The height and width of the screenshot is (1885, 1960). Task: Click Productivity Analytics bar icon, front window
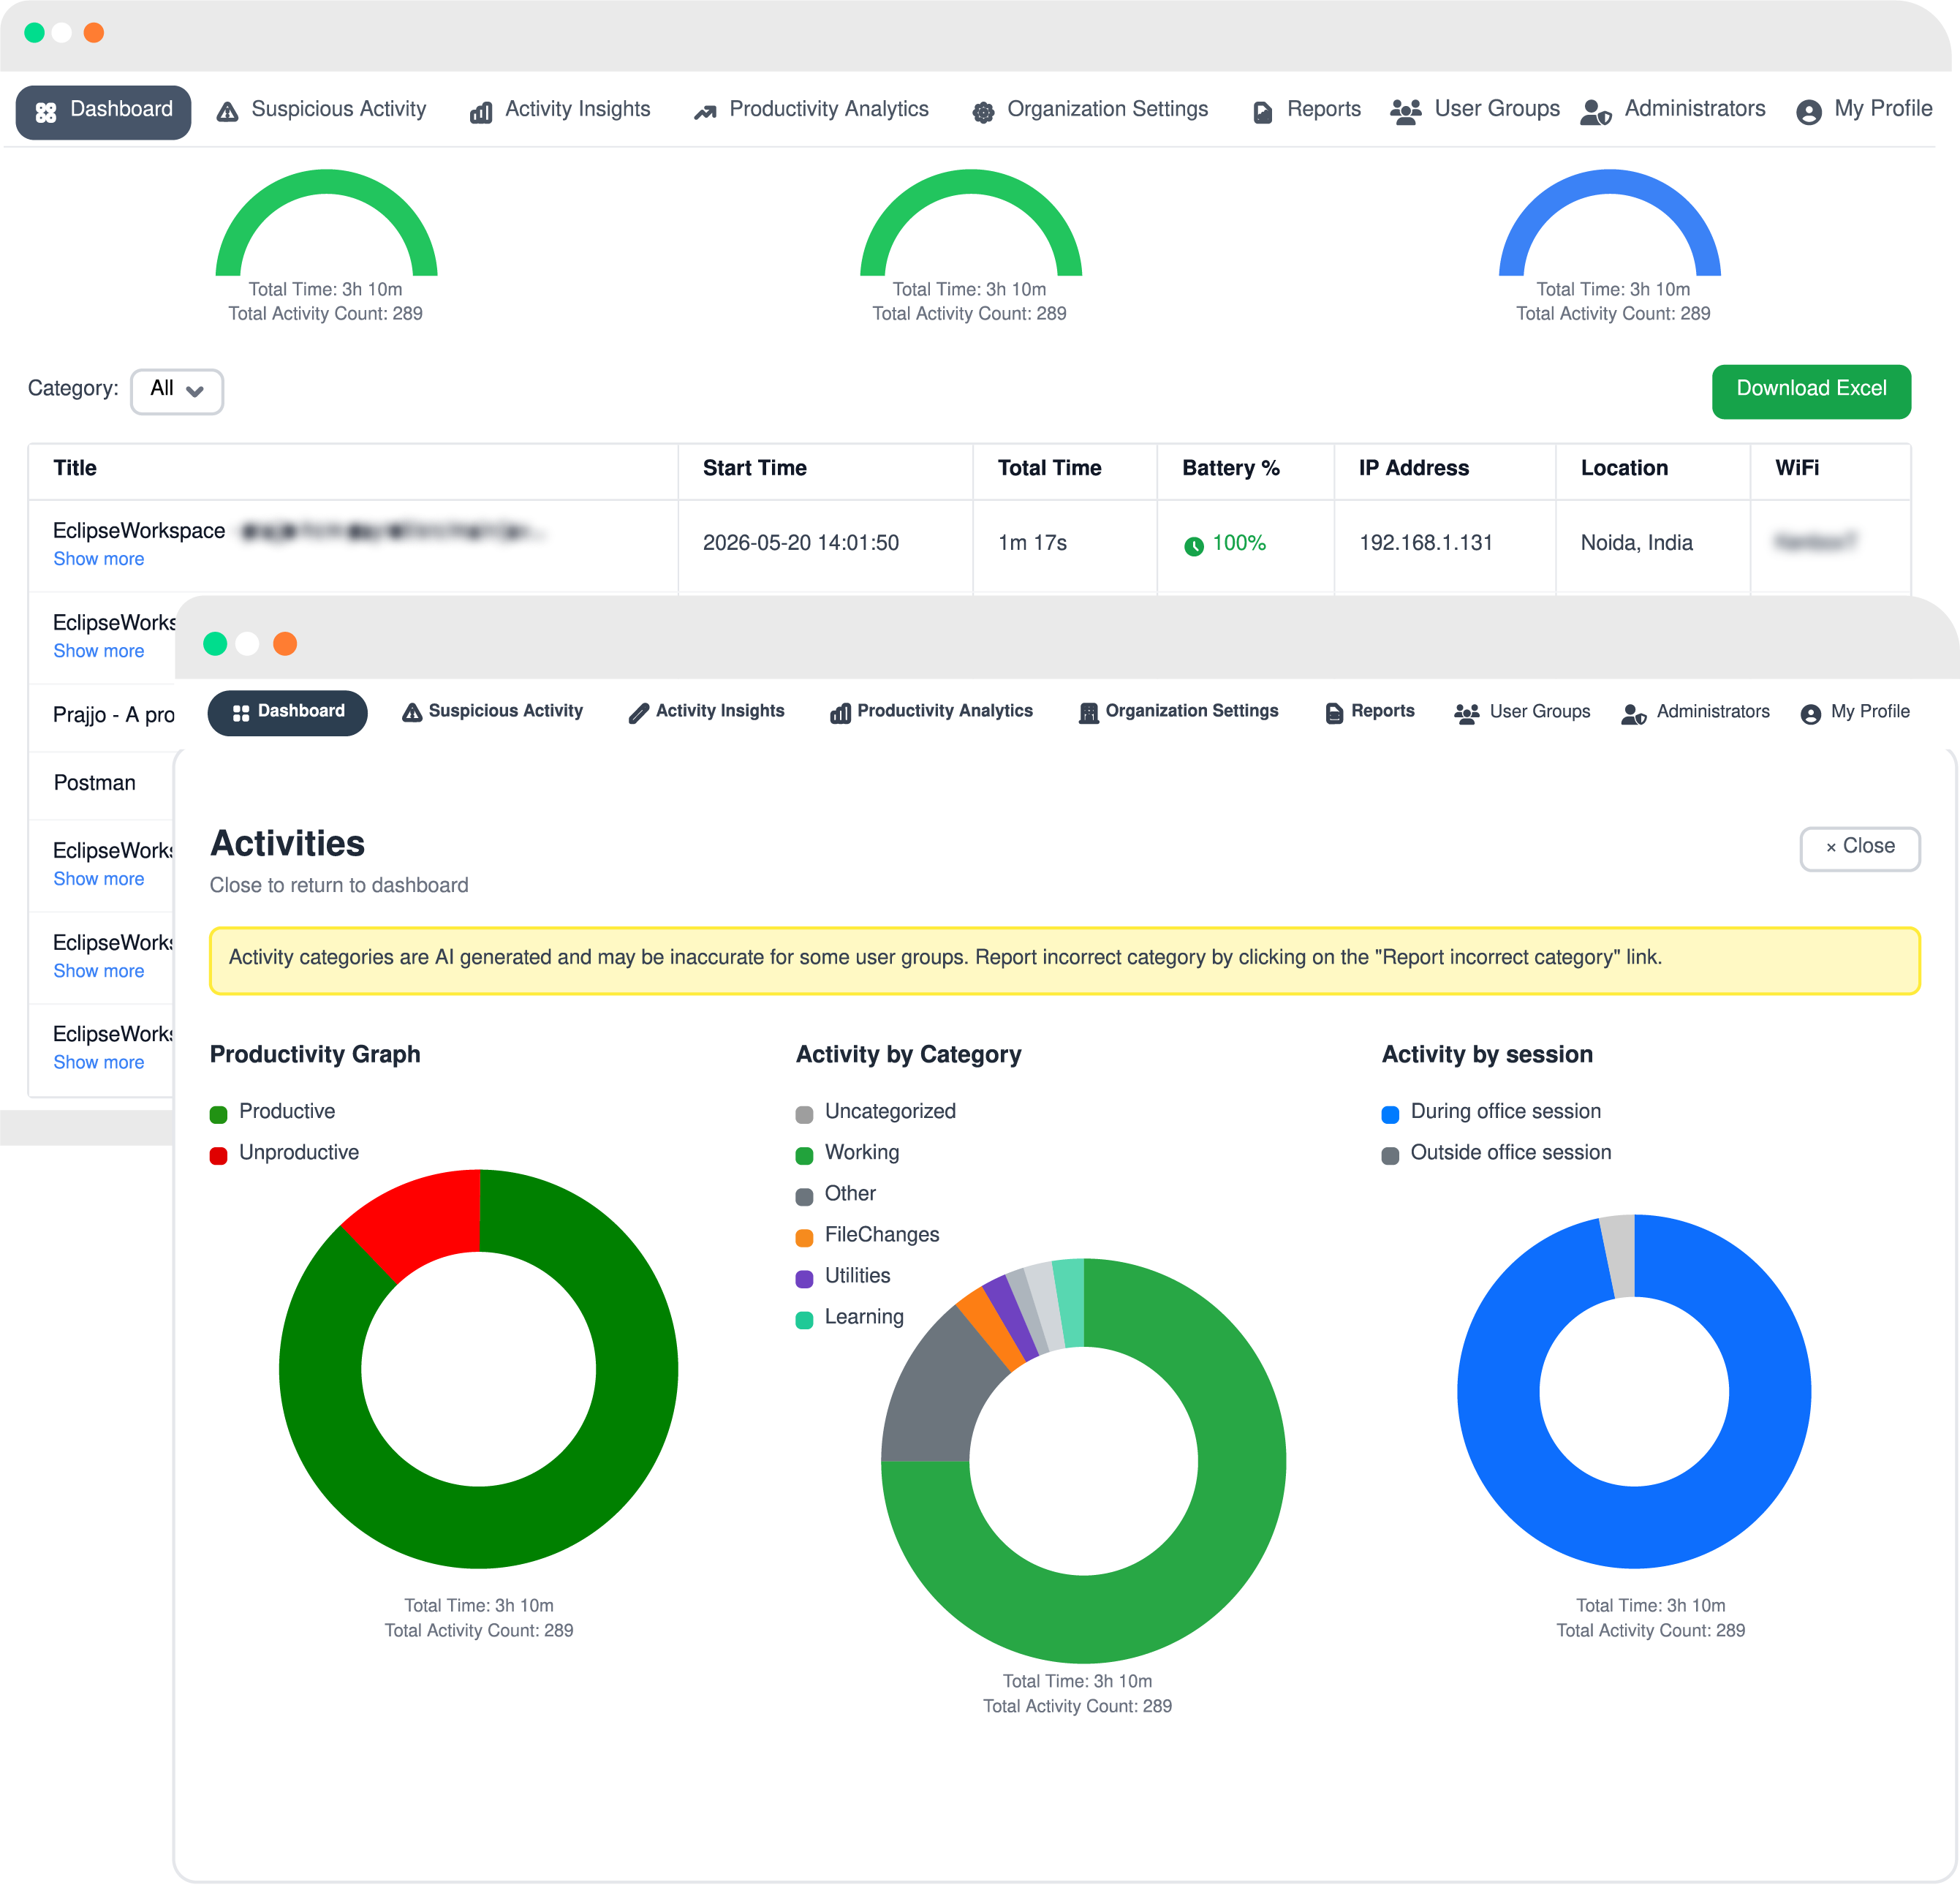point(840,713)
